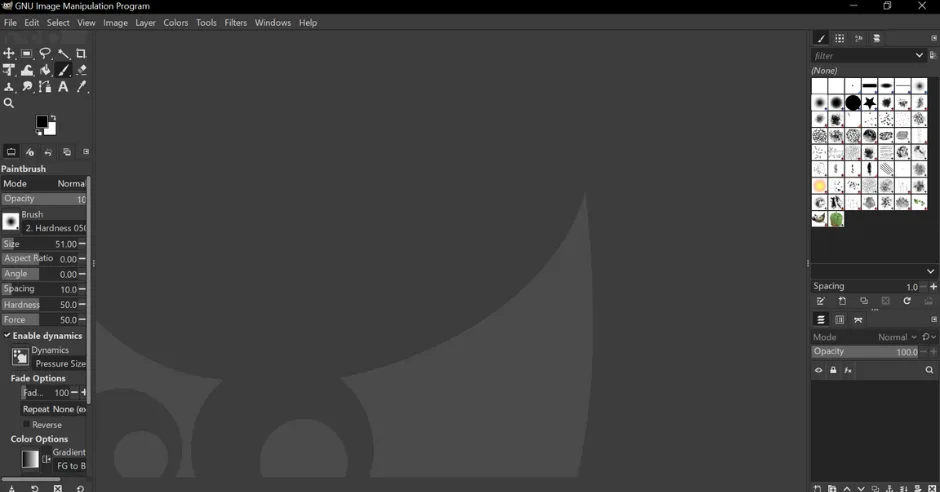This screenshot has height=492, width=940.
Task: Click the brush filter input field
Action: click(x=862, y=55)
